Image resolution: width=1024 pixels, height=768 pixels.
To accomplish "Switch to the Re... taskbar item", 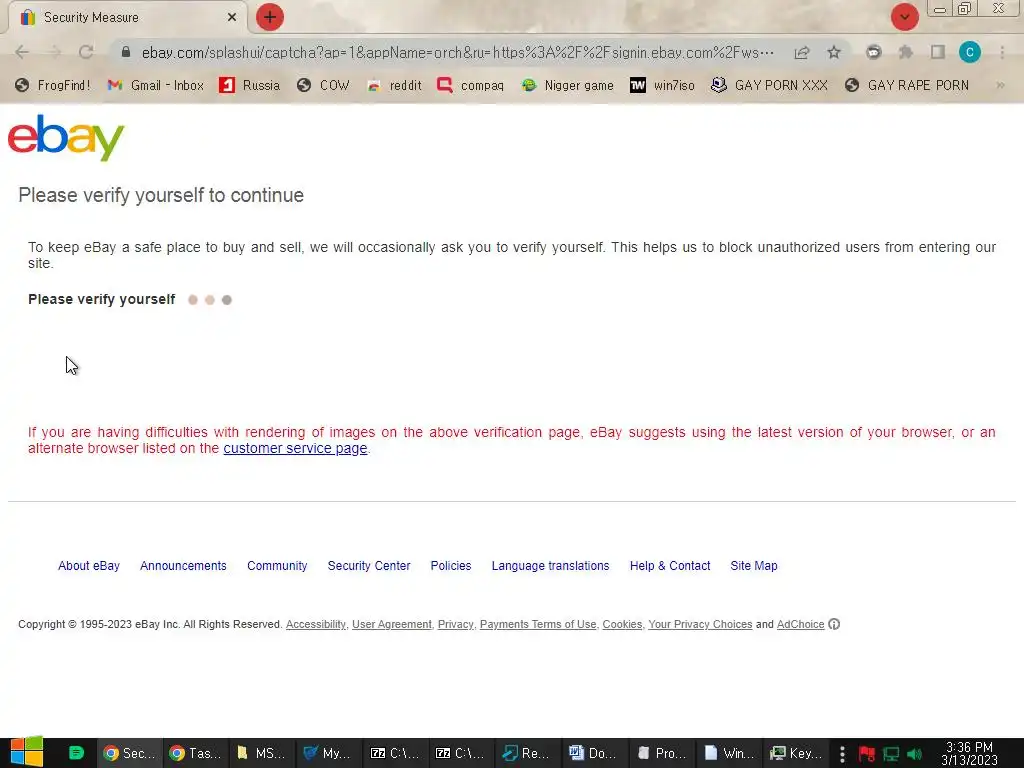I will point(527,754).
